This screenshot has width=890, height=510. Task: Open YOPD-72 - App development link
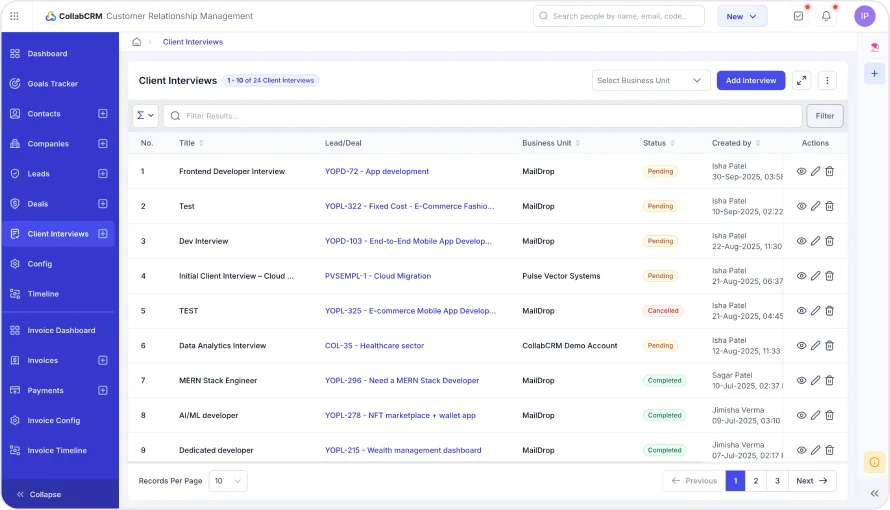coord(377,171)
